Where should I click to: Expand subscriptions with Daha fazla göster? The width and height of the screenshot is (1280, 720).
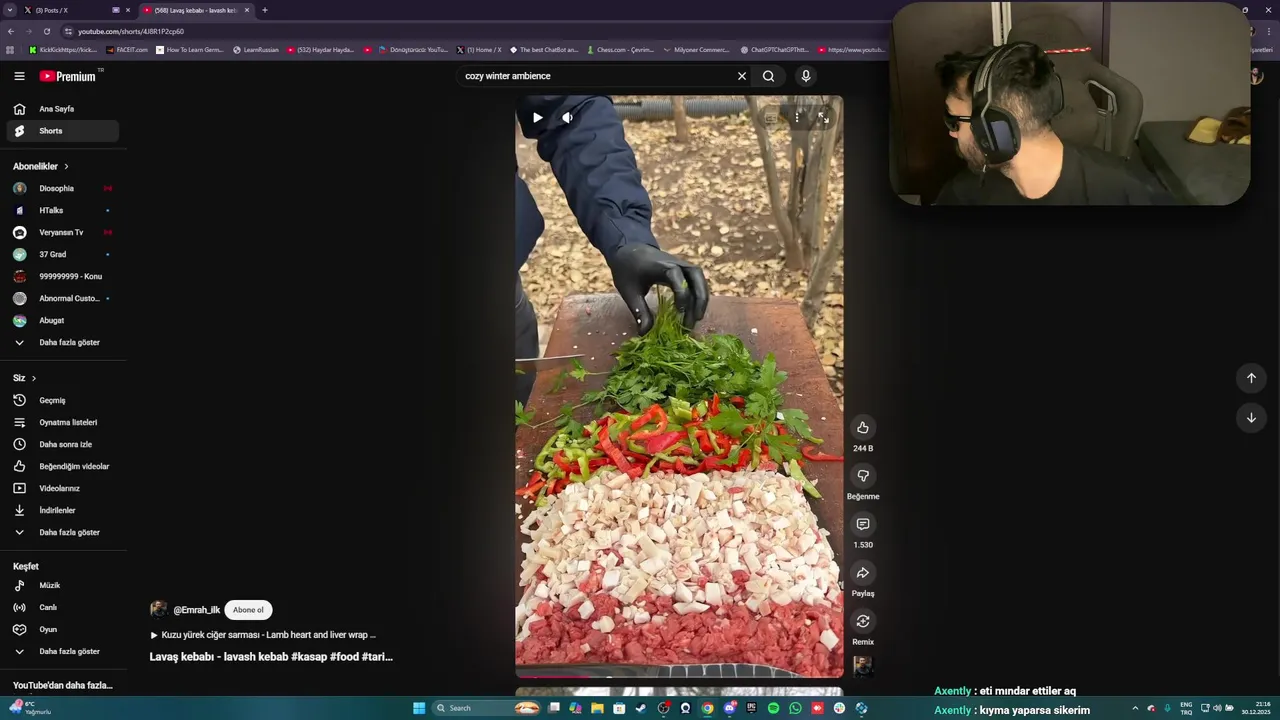(x=63, y=342)
